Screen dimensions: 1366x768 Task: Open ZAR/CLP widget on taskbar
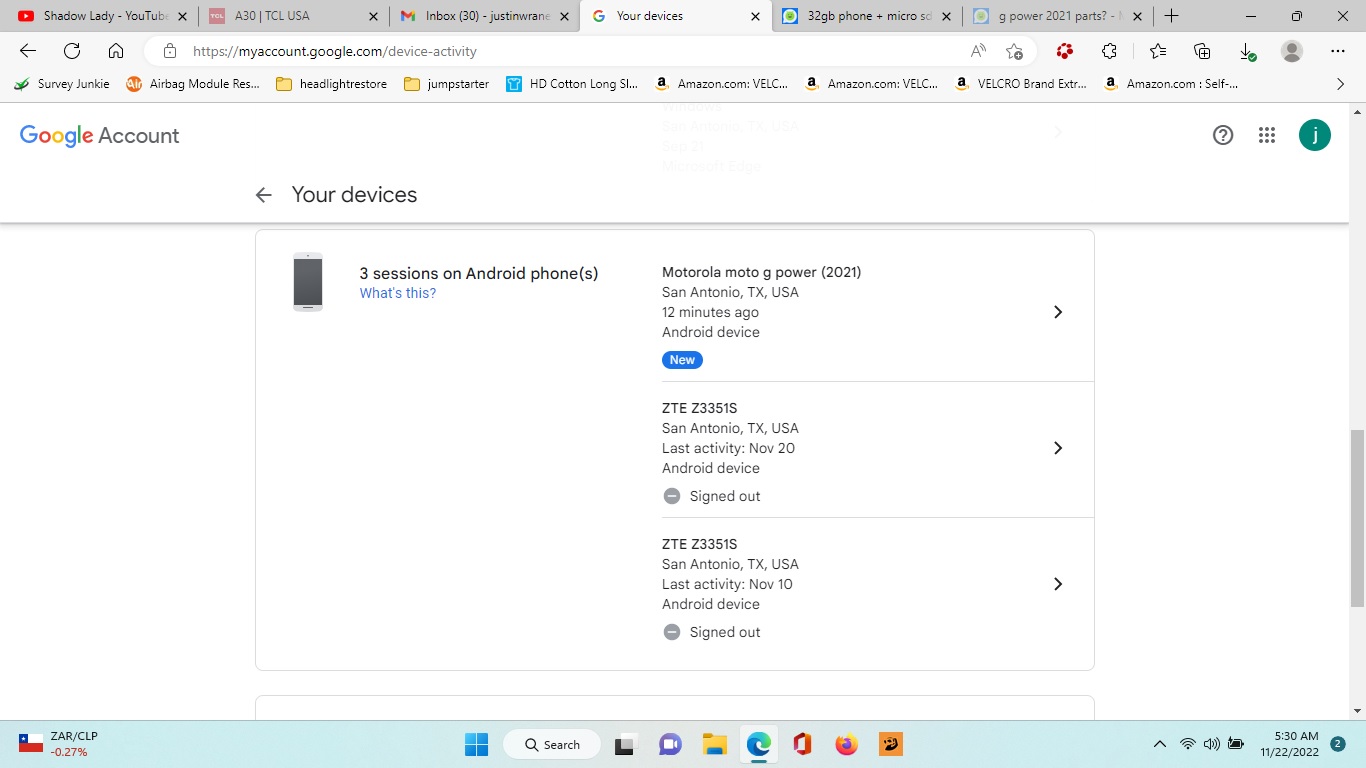pyautogui.click(x=60, y=744)
